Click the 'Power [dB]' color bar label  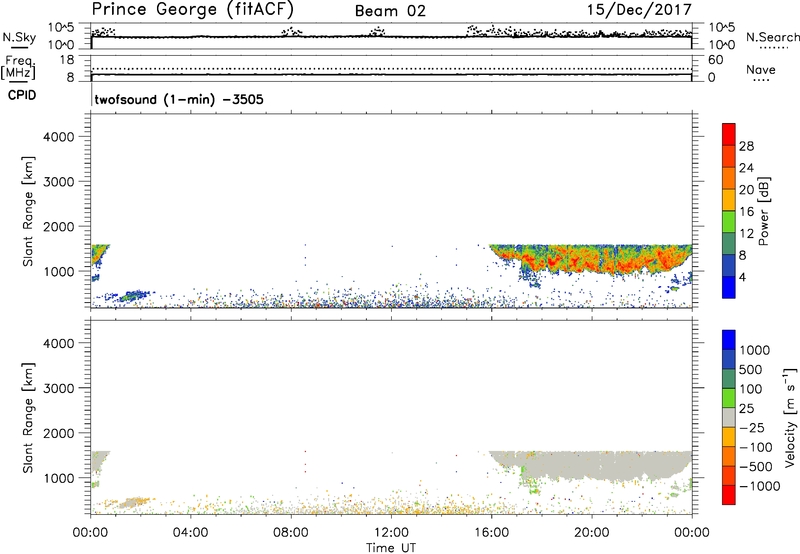tap(764, 211)
